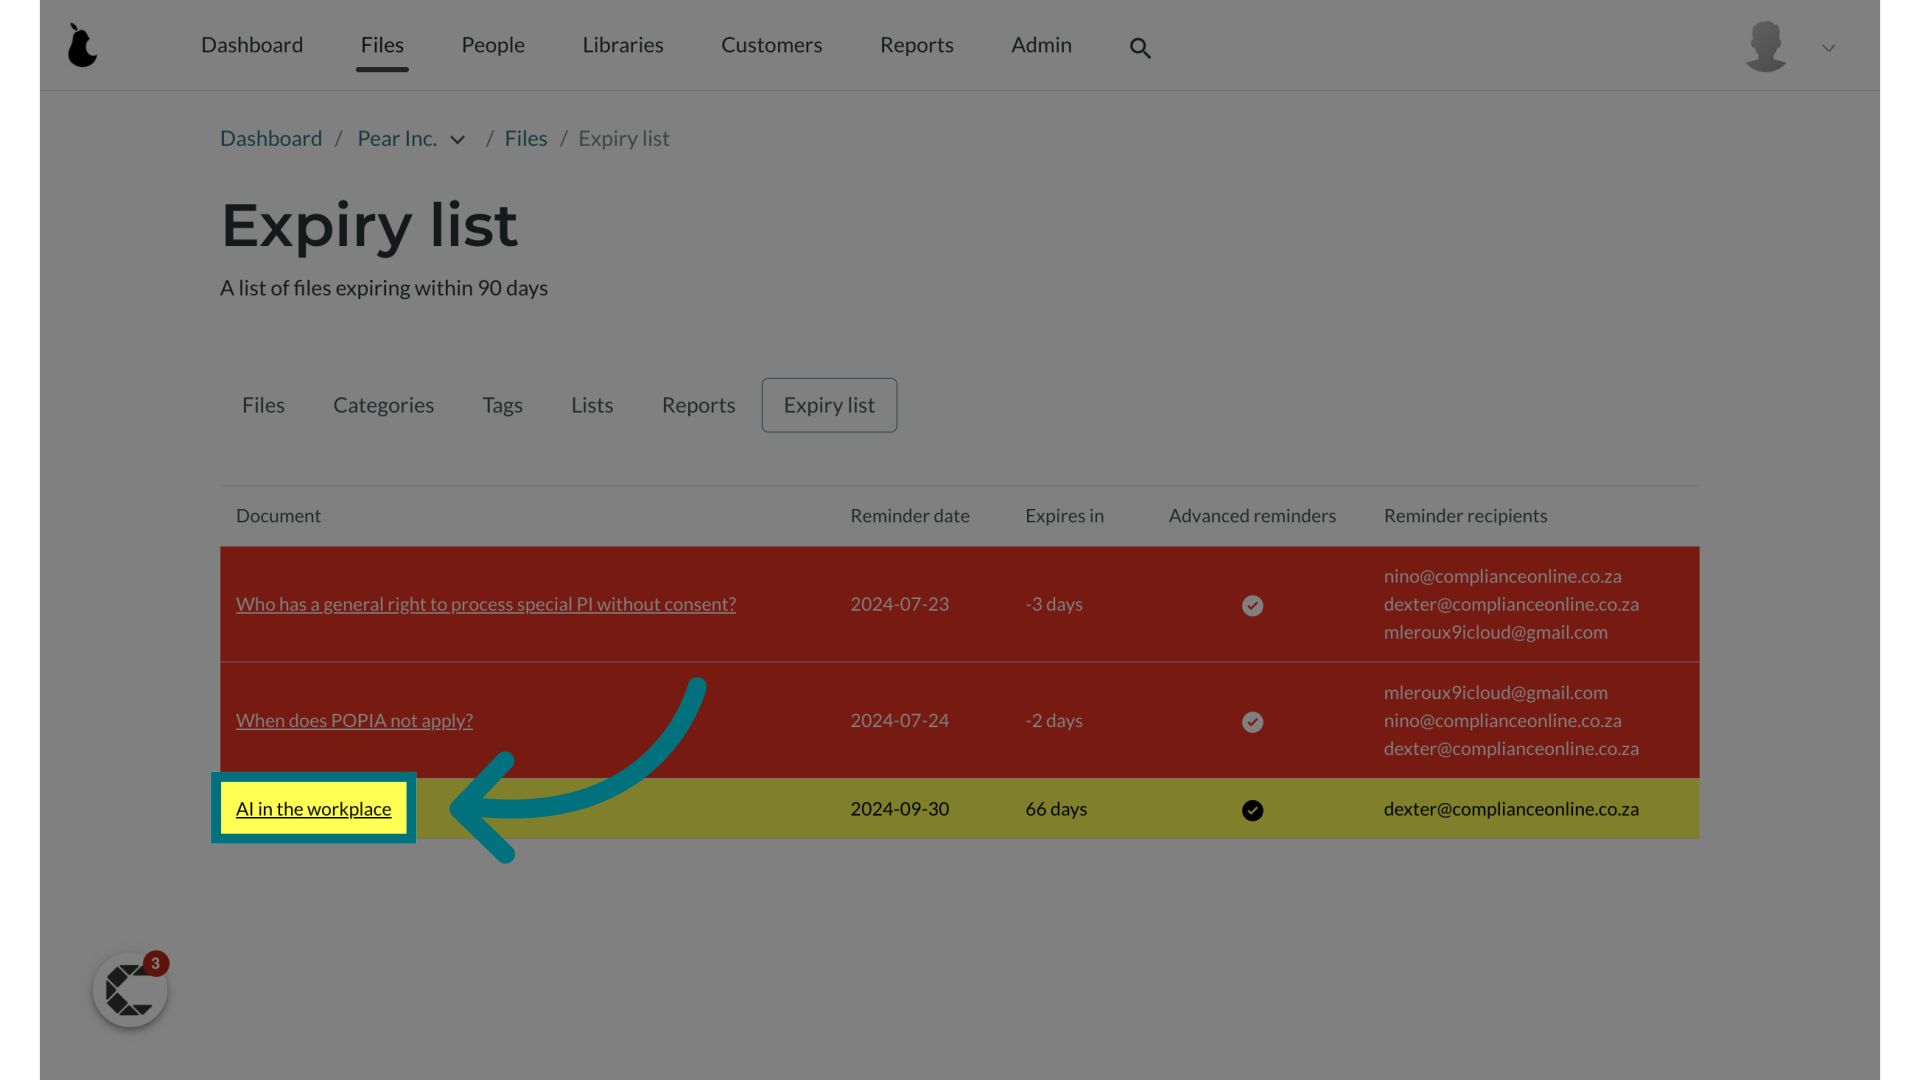Click the Customers menu item
Screen dimensions: 1920x1080
point(771,45)
